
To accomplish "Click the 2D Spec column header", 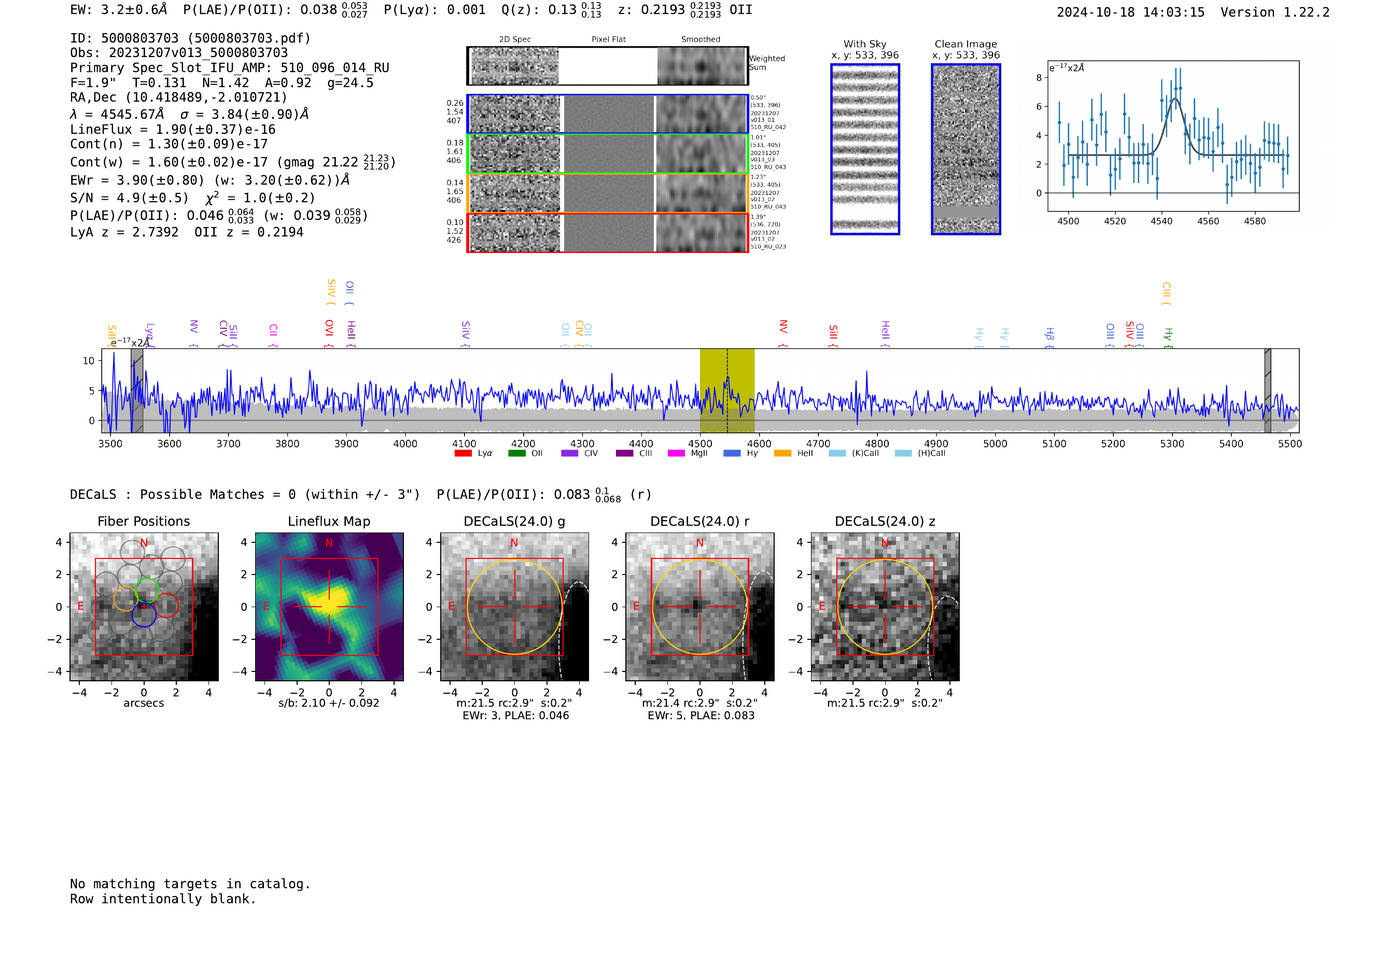I will point(515,39).
